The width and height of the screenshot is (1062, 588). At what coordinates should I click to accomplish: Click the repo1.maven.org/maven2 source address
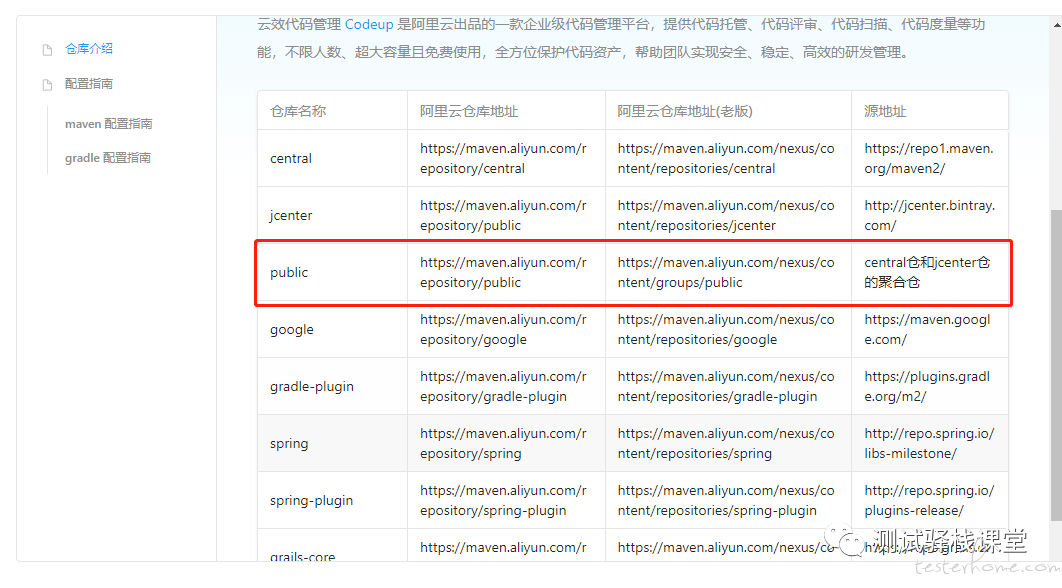929,159
